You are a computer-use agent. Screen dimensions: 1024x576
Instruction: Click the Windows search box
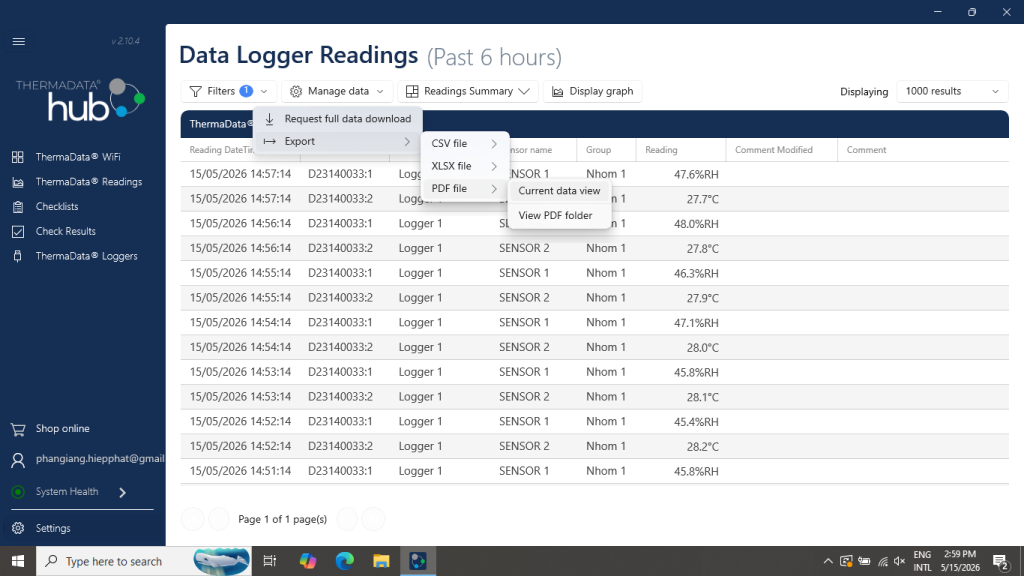[x=144, y=561]
